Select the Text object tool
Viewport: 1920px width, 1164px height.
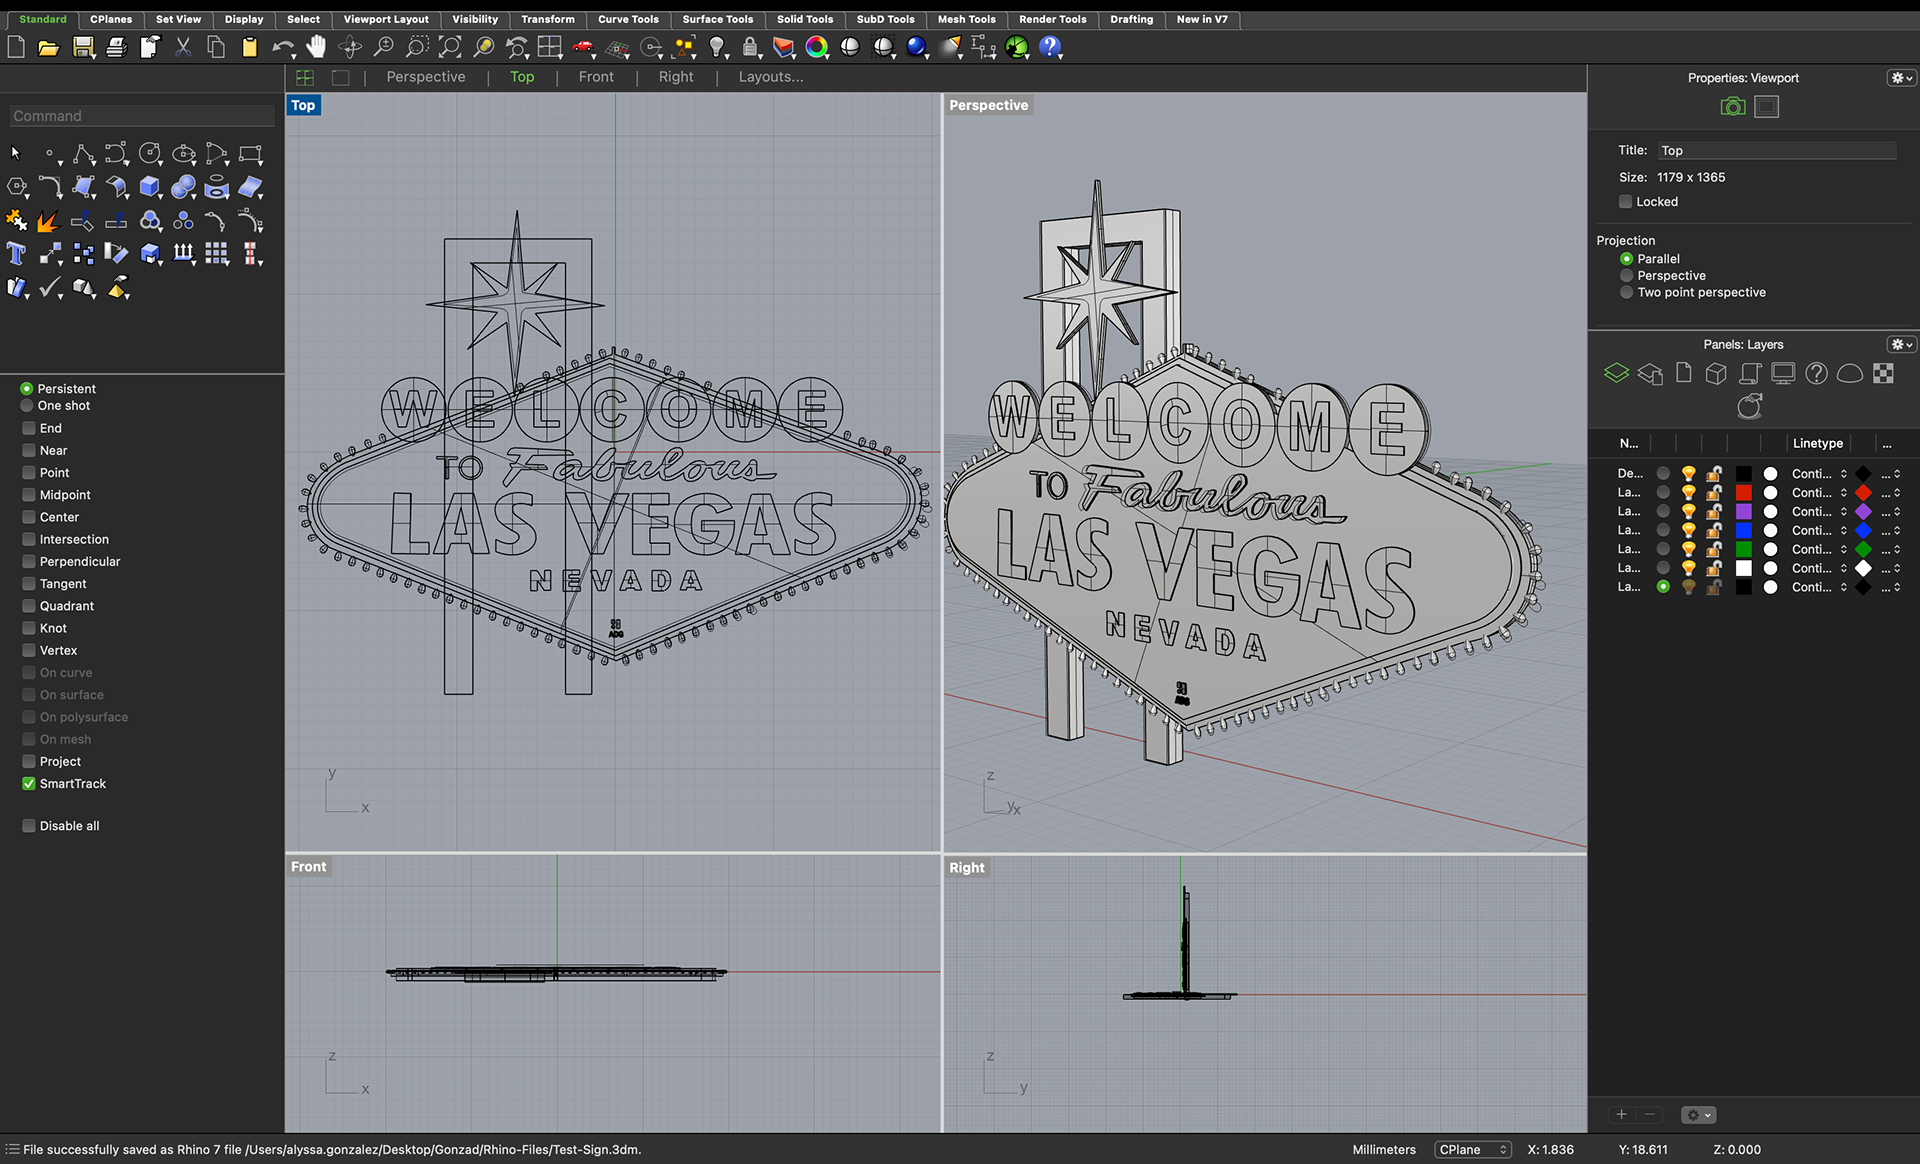point(17,254)
